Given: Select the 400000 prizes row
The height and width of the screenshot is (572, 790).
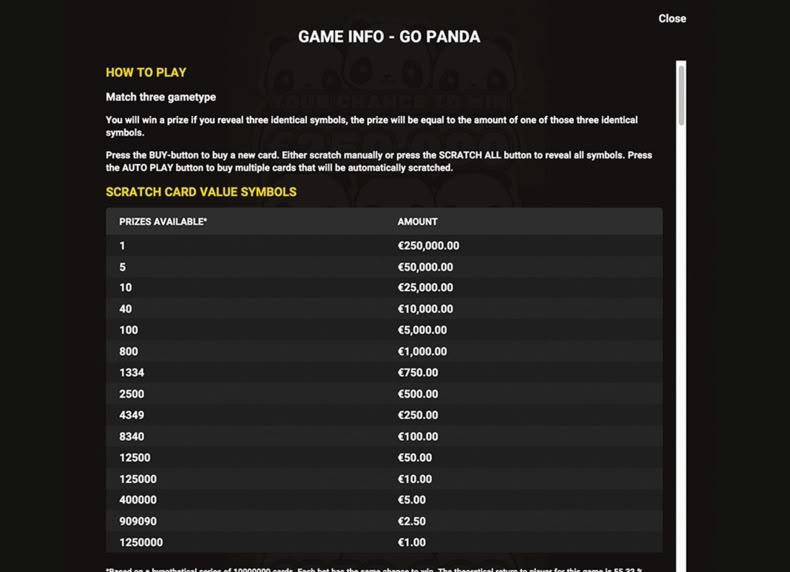Looking at the screenshot, I should click(384, 500).
